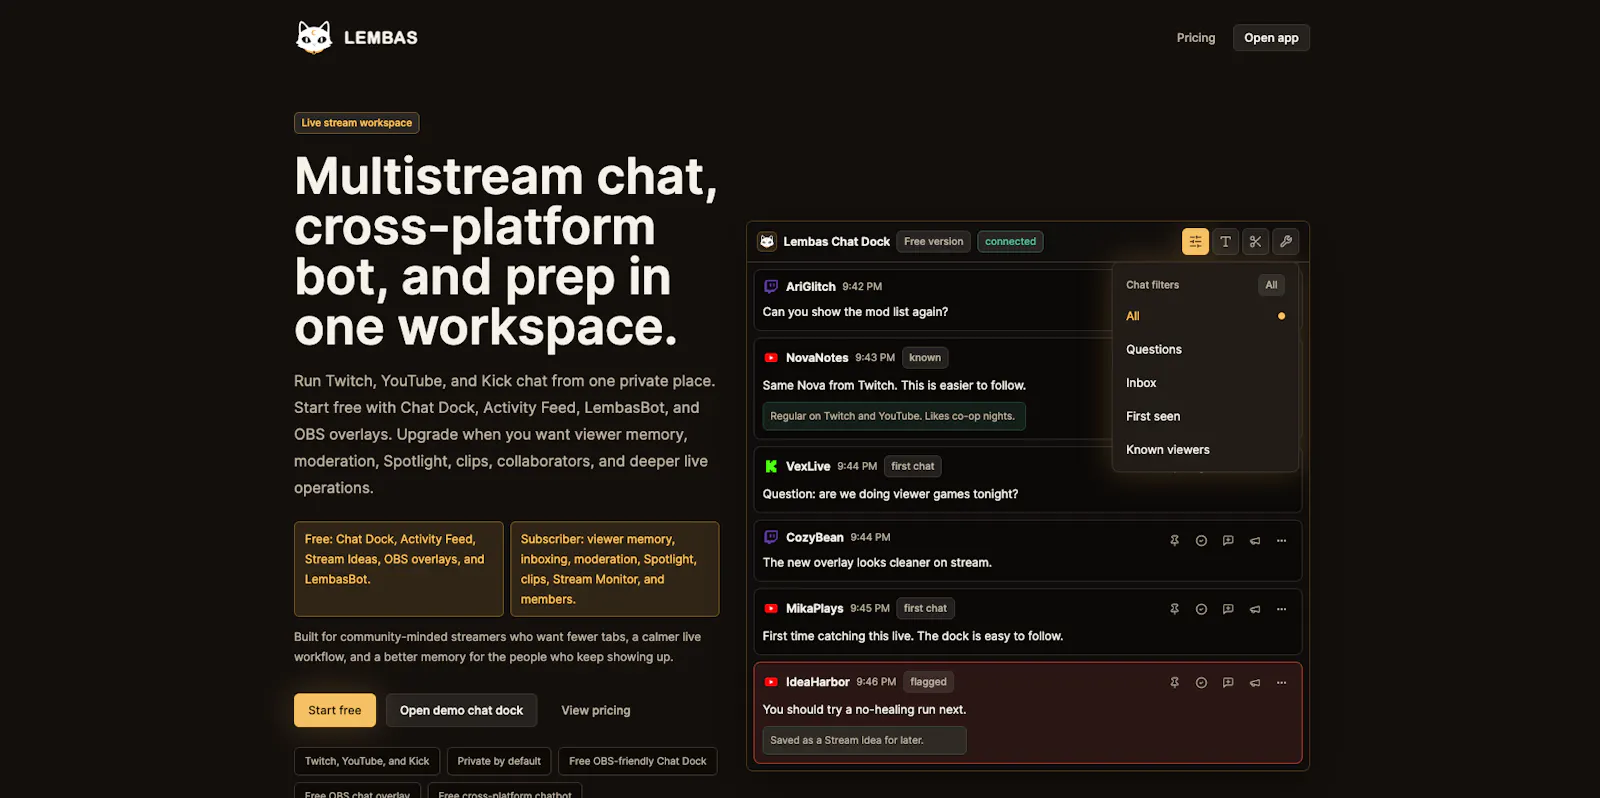
Task: Click the first chat tag beside MikaPlays
Action: (x=925, y=608)
